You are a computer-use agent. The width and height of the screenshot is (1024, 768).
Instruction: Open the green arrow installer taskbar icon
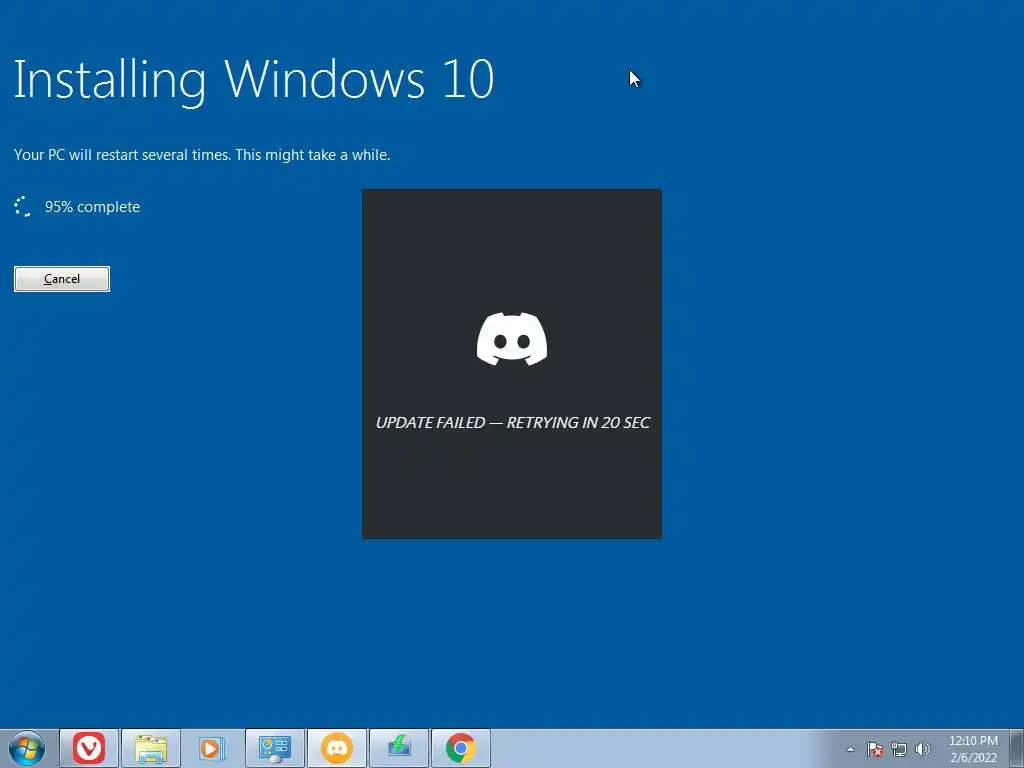pyautogui.click(x=398, y=748)
